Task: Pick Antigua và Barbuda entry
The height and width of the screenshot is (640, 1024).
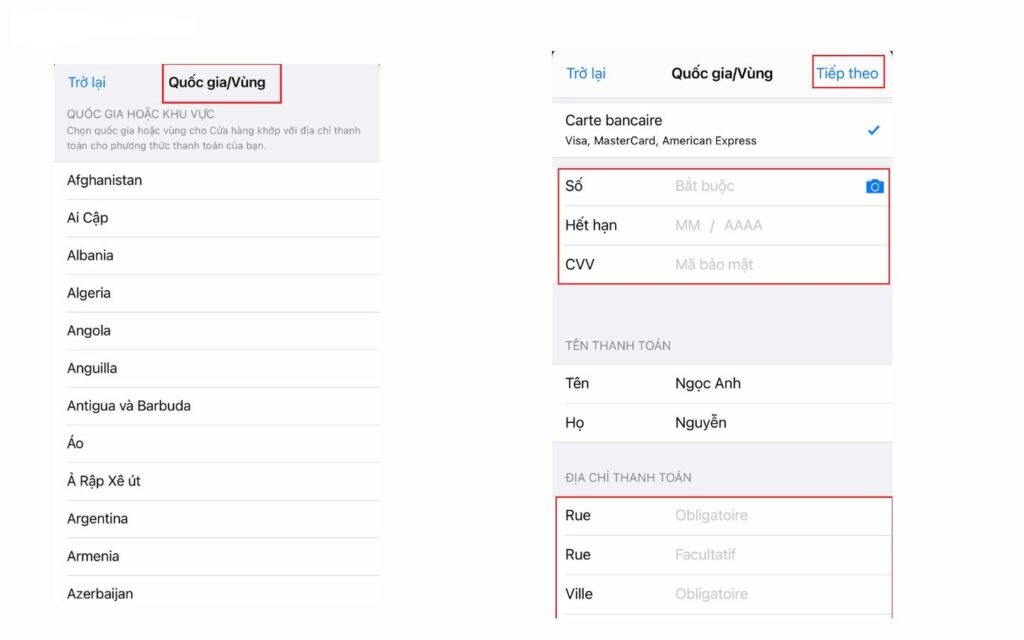Action: 129,405
